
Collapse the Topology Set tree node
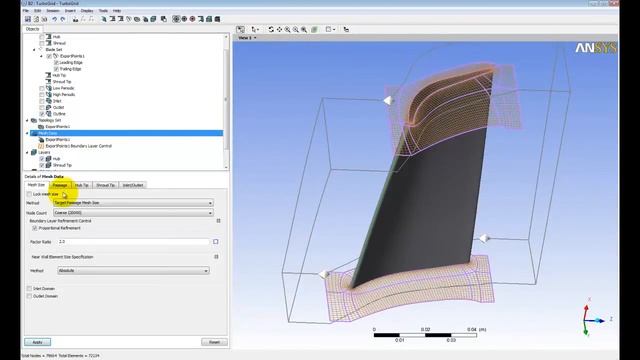coord(27,120)
